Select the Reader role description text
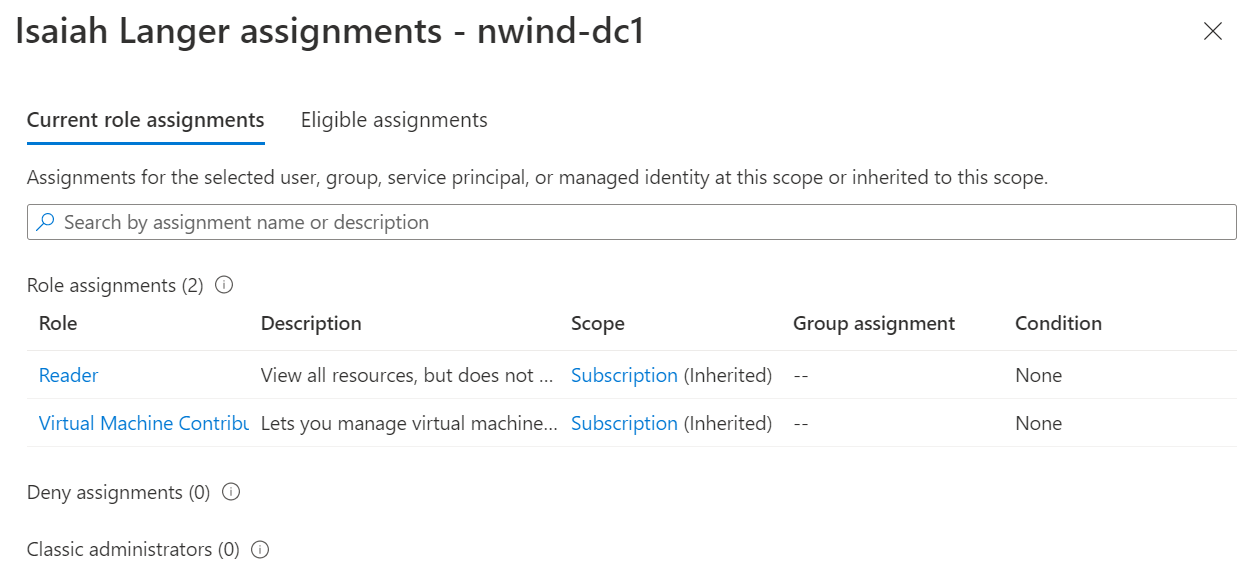This screenshot has width=1252, height=582. point(406,375)
